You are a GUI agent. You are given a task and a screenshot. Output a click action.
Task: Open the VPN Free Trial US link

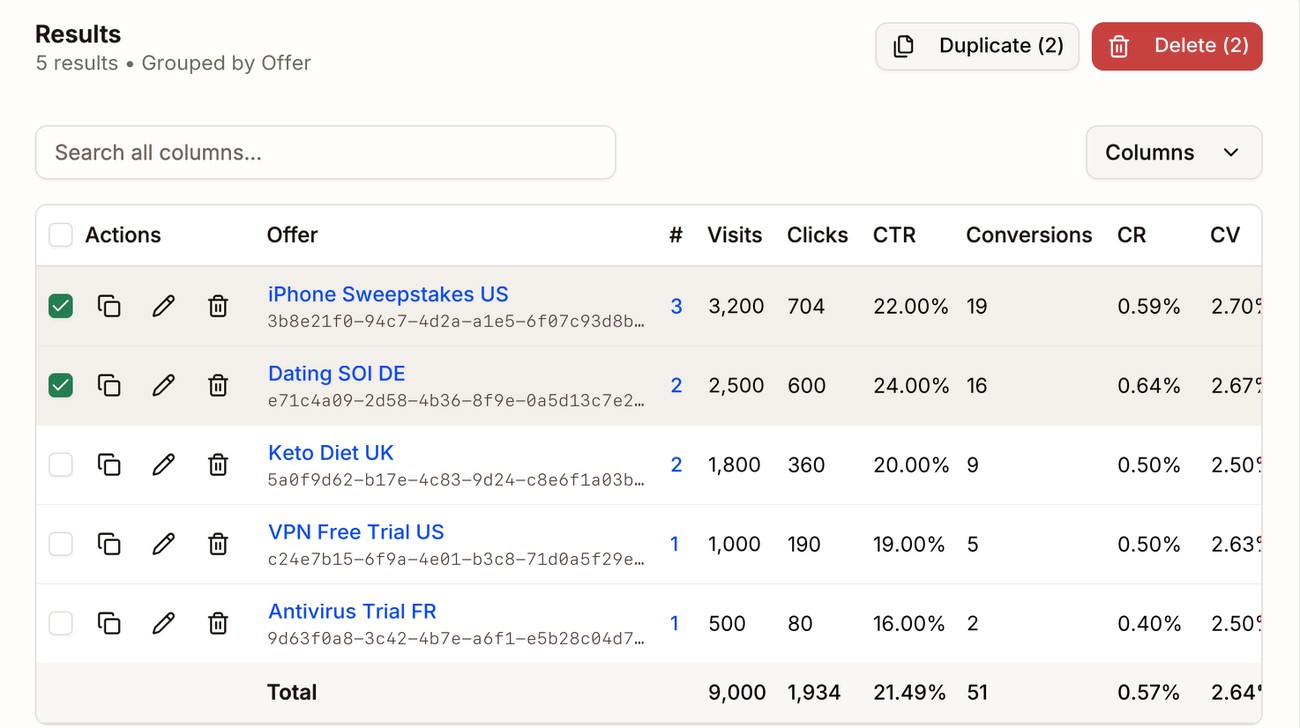[x=356, y=532]
